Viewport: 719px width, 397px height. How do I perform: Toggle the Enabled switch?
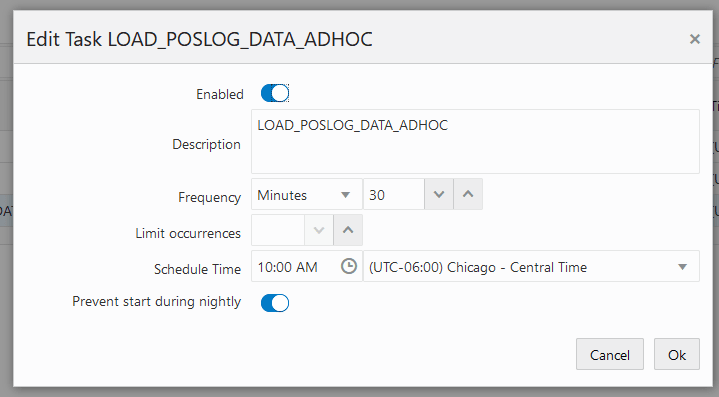tap(275, 93)
